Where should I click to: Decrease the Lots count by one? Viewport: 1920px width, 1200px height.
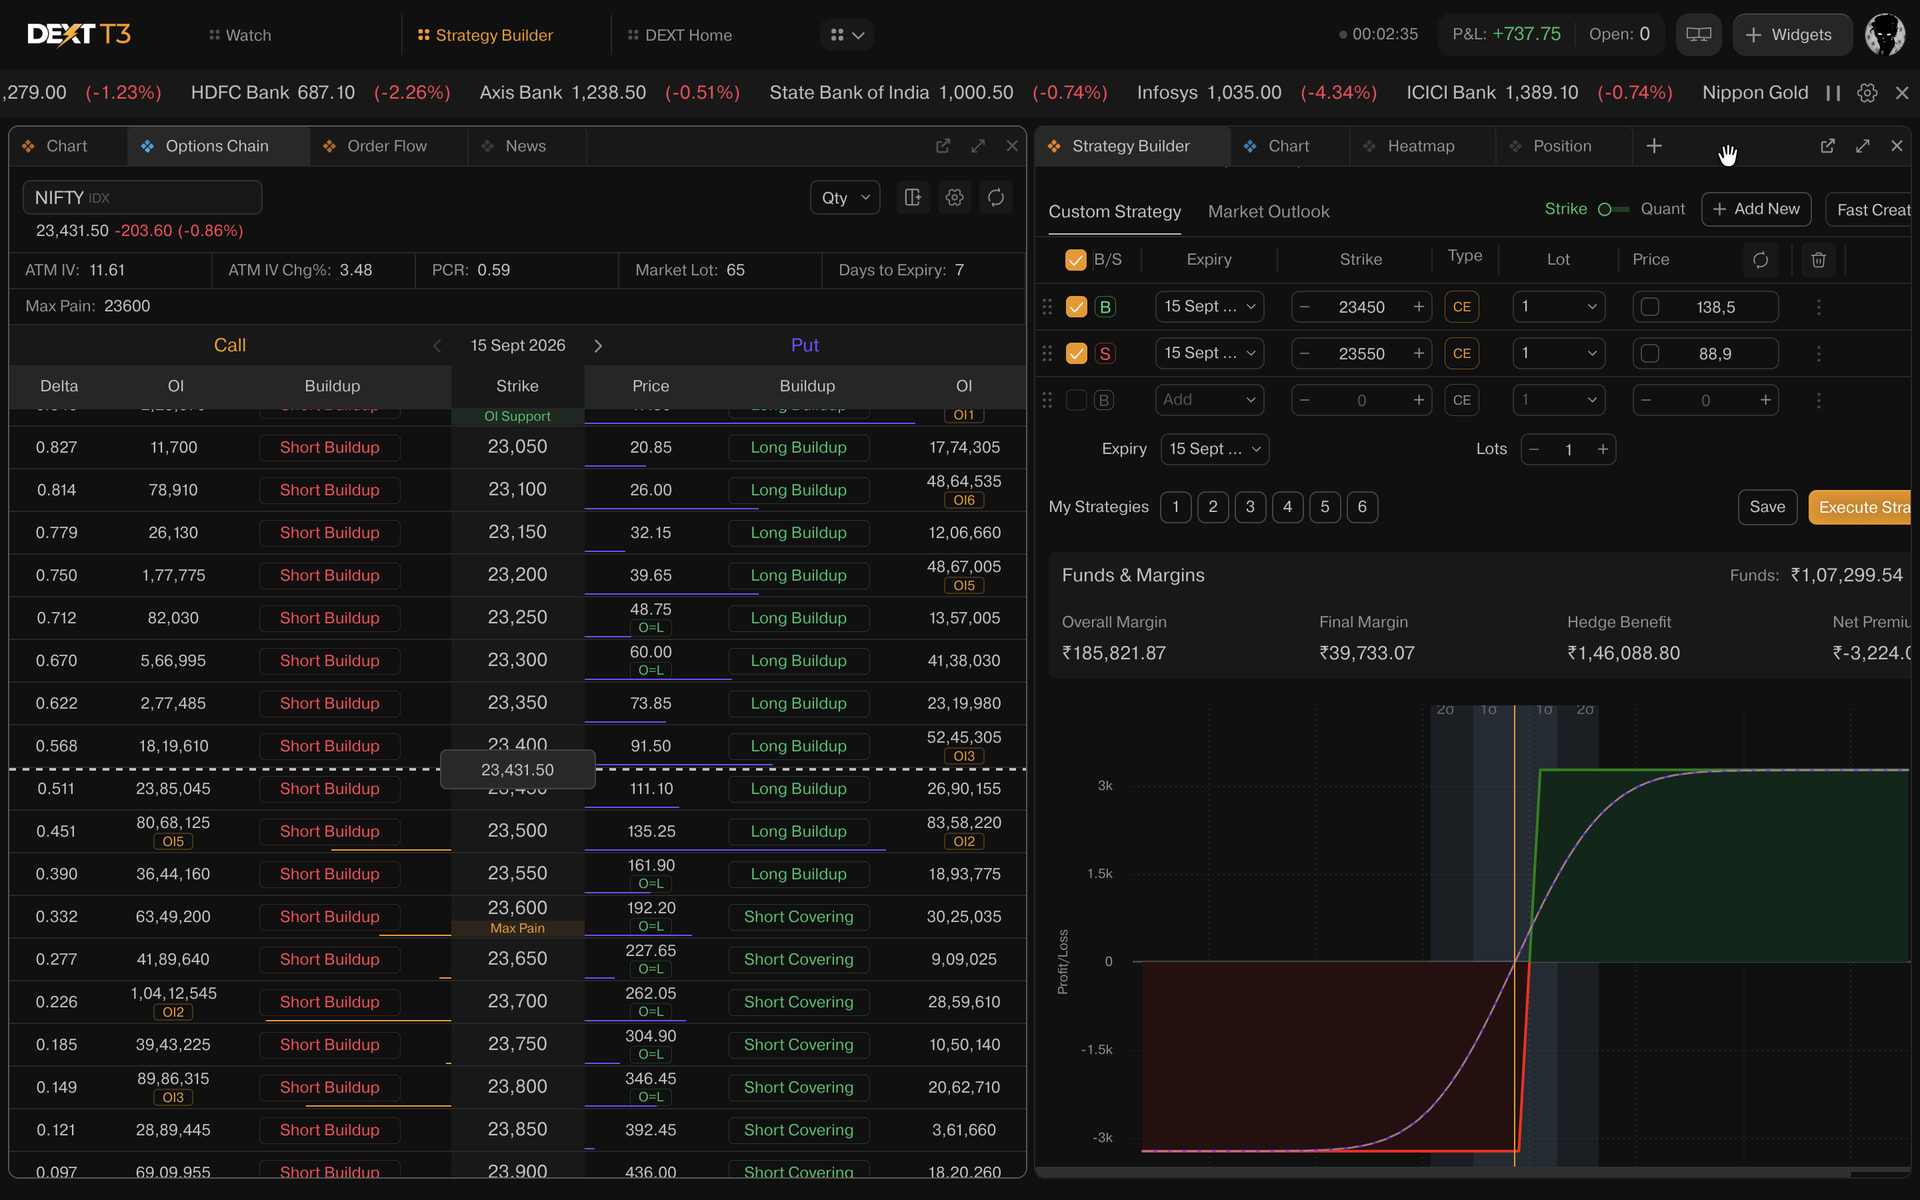pos(1534,450)
